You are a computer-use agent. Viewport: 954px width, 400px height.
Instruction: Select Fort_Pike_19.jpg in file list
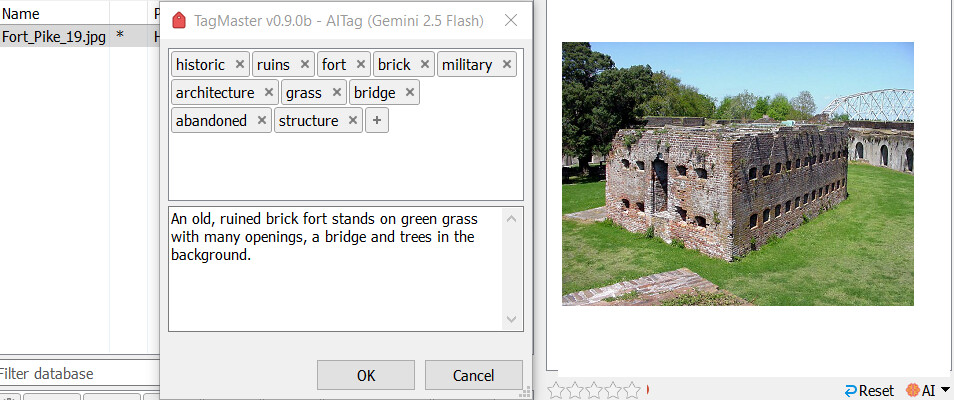coord(54,37)
